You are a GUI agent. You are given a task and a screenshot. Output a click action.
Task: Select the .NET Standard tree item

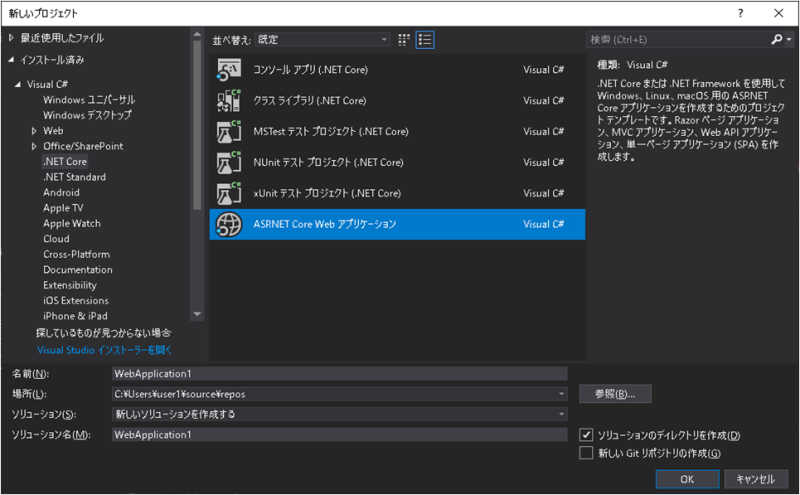[x=74, y=177]
